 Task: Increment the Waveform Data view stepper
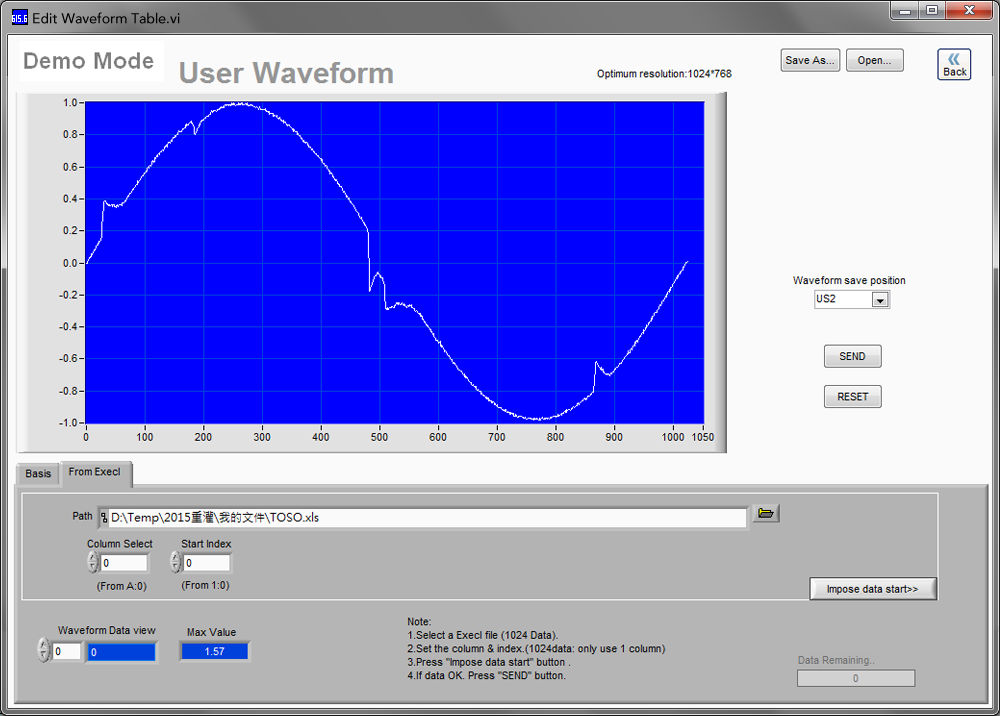point(43,645)
